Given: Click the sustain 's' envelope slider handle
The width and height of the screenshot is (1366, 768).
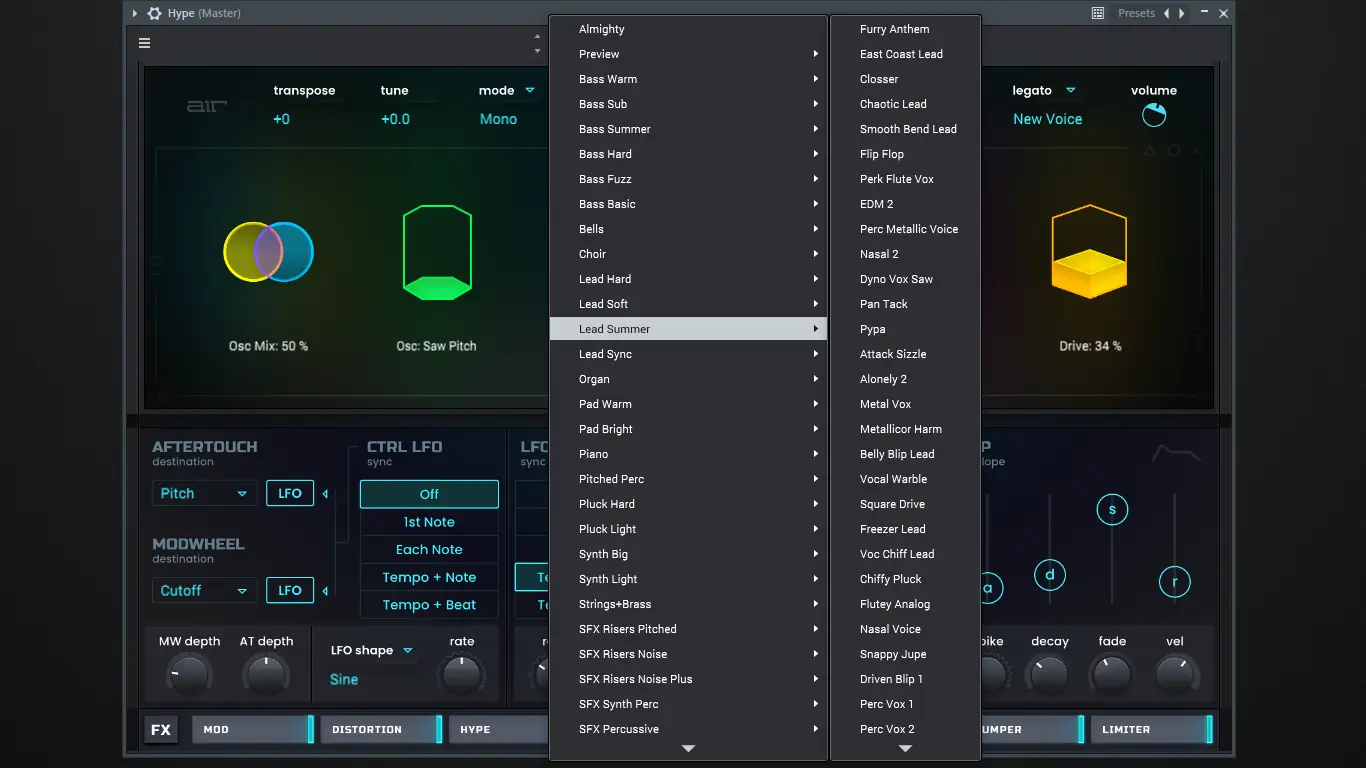Looking at the screenshot, I should click(1112, 509).
